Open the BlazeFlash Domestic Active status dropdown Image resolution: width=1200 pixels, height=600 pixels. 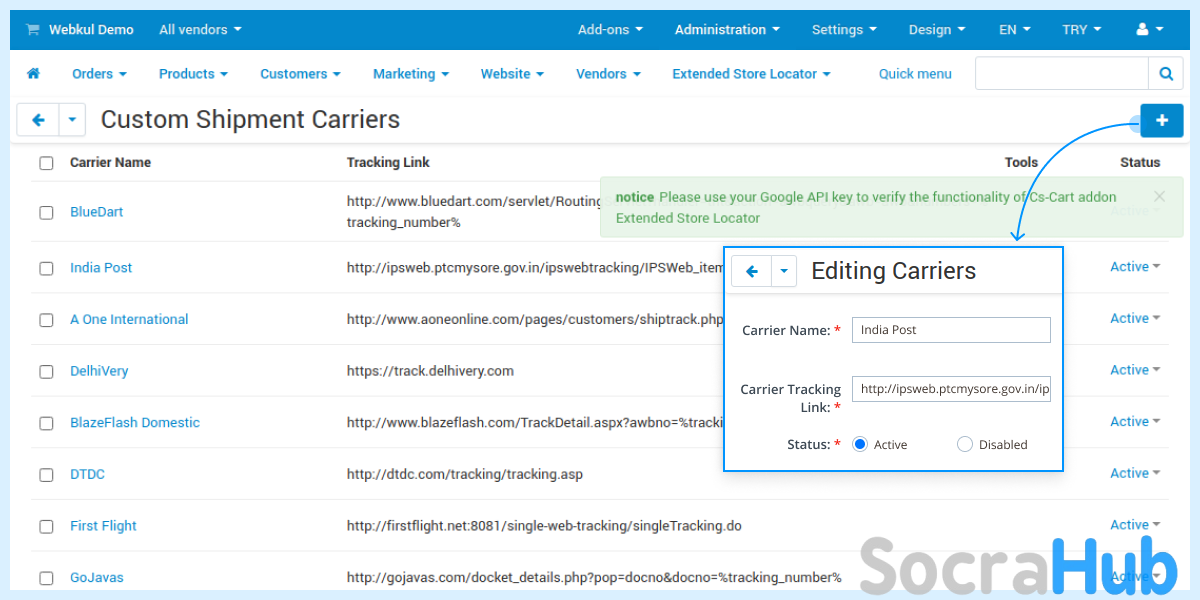tap(1135, 422)
